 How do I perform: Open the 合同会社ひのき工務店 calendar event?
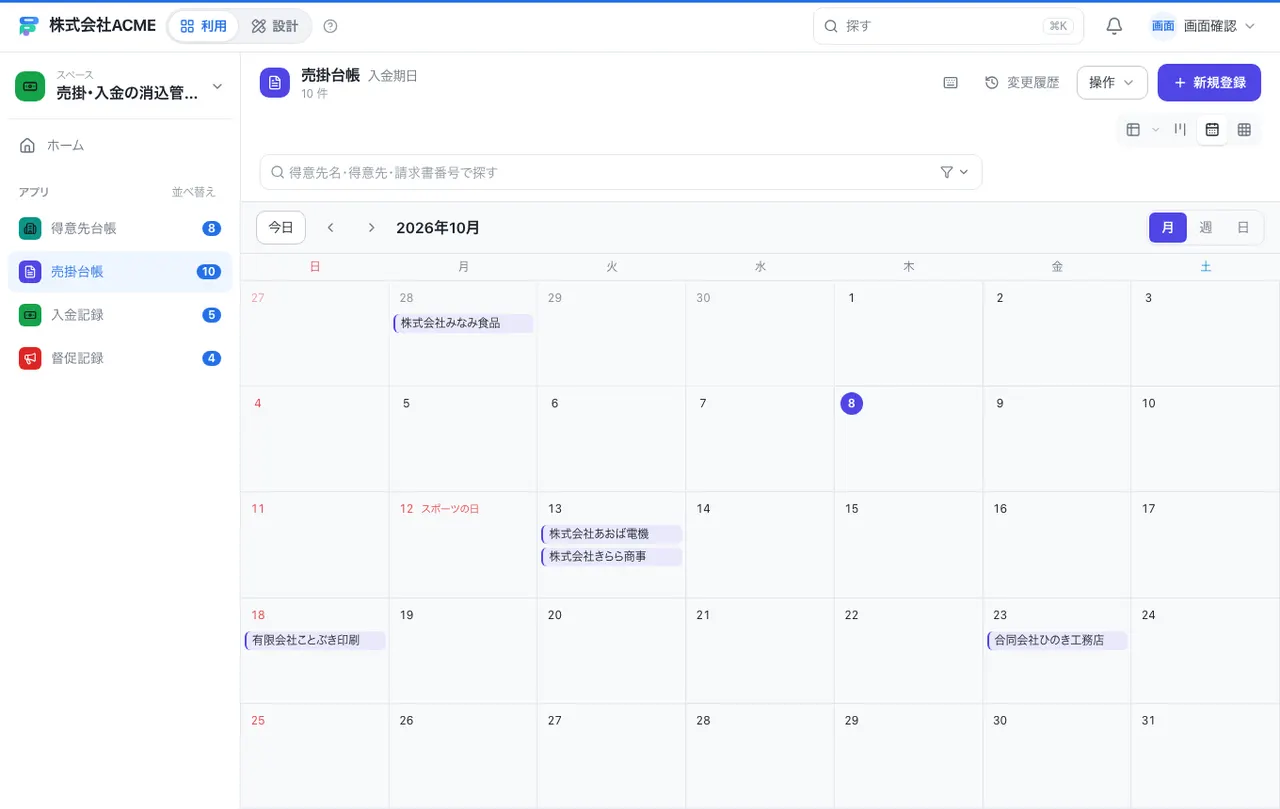tap(1057, 641)
